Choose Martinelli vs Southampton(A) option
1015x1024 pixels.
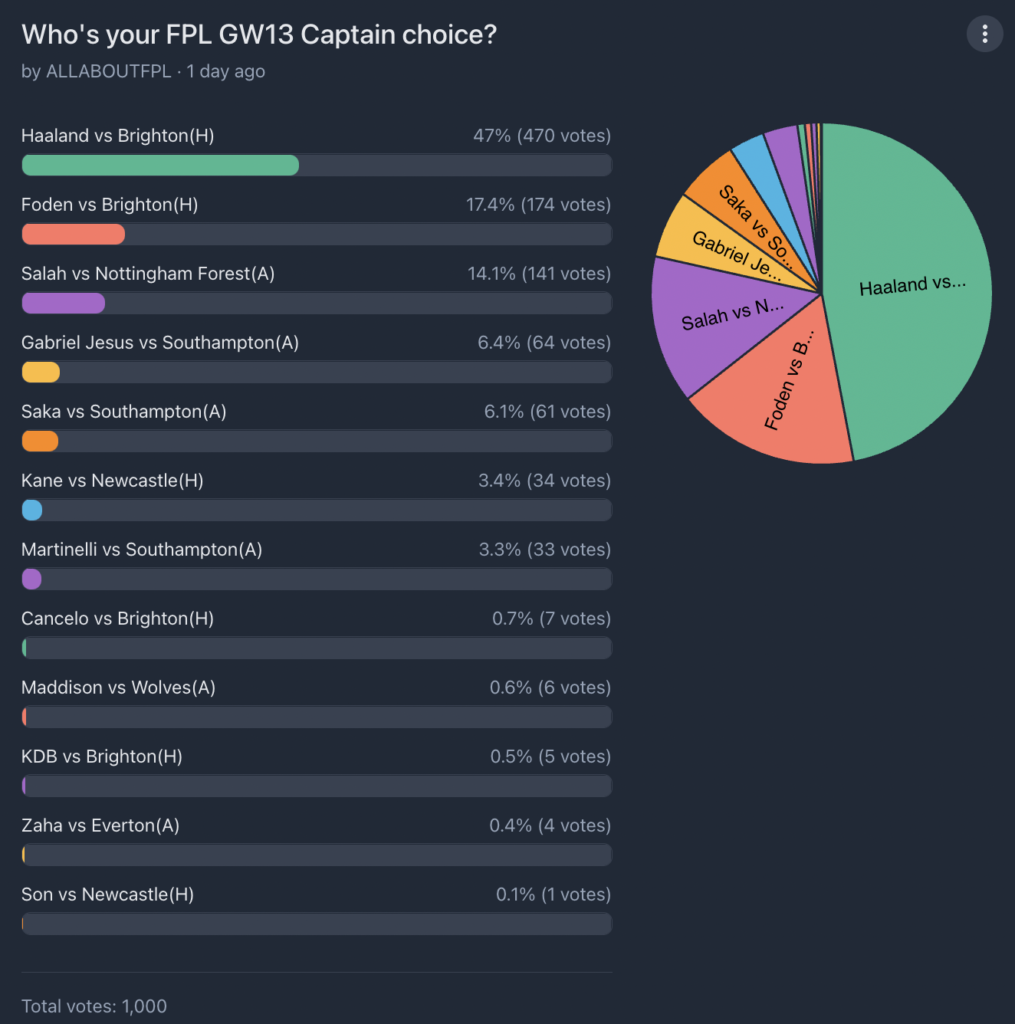142,550
